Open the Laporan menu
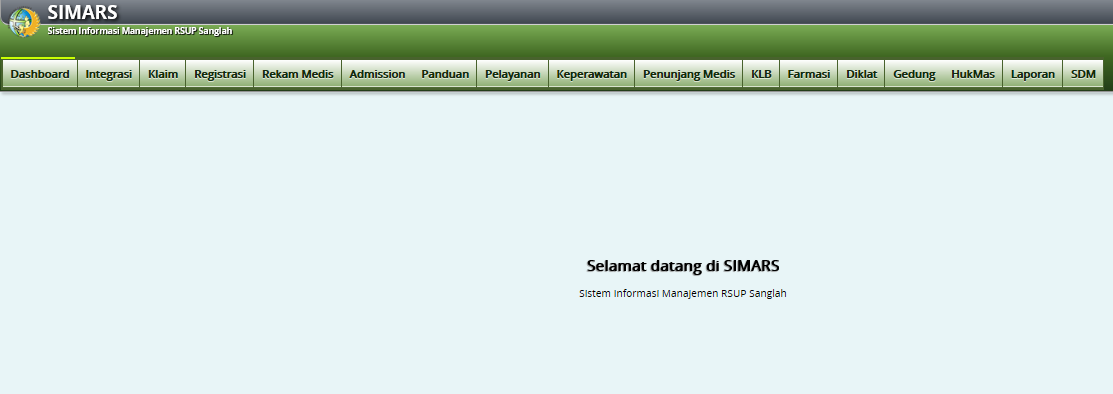Image resolution: width=1113 pixels, height=394 pixels. point(1032,74)
